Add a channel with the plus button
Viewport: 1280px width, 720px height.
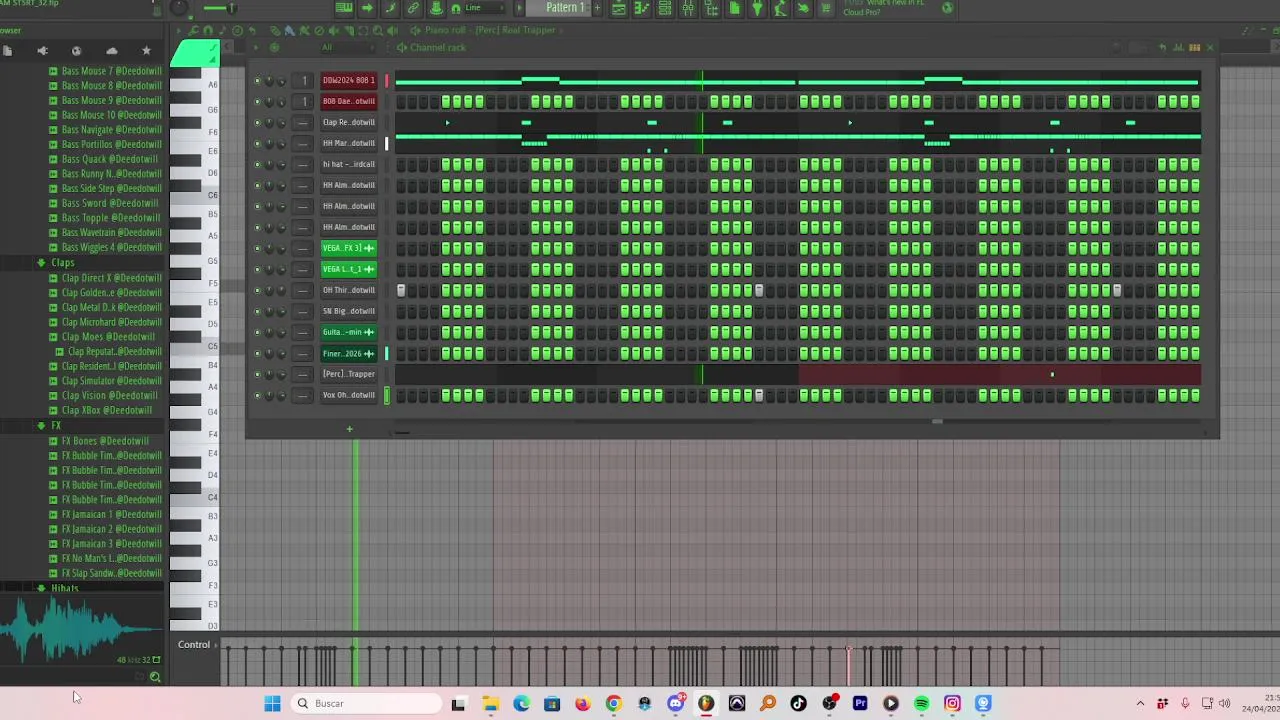[x=349, y=429]
